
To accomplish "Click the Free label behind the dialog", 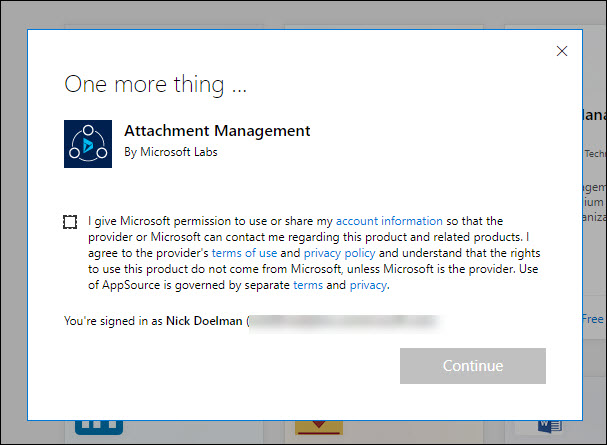I will (x=593, y=318).
